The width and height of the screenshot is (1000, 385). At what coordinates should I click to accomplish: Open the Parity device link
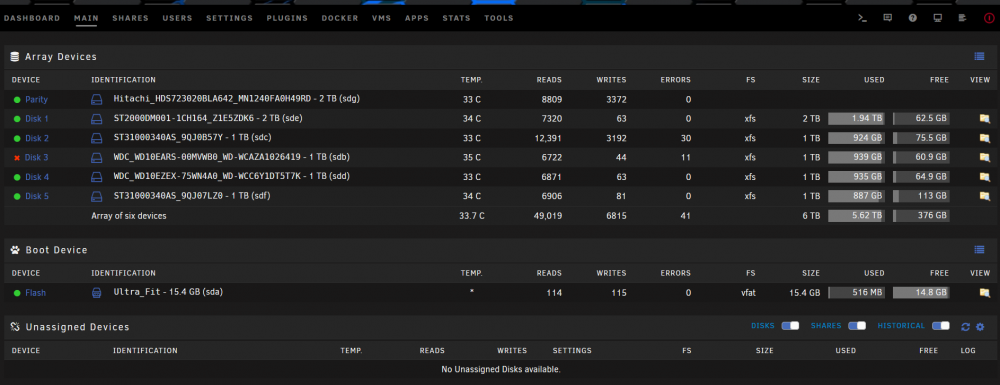[x=36, y=100]
